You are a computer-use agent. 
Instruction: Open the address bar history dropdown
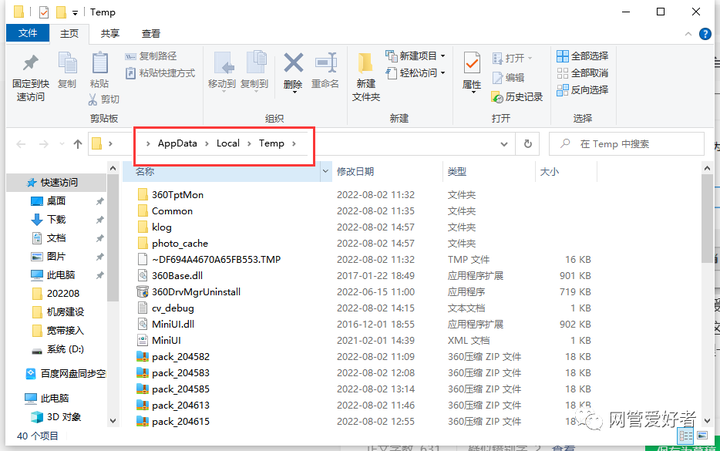pos(504,144)
